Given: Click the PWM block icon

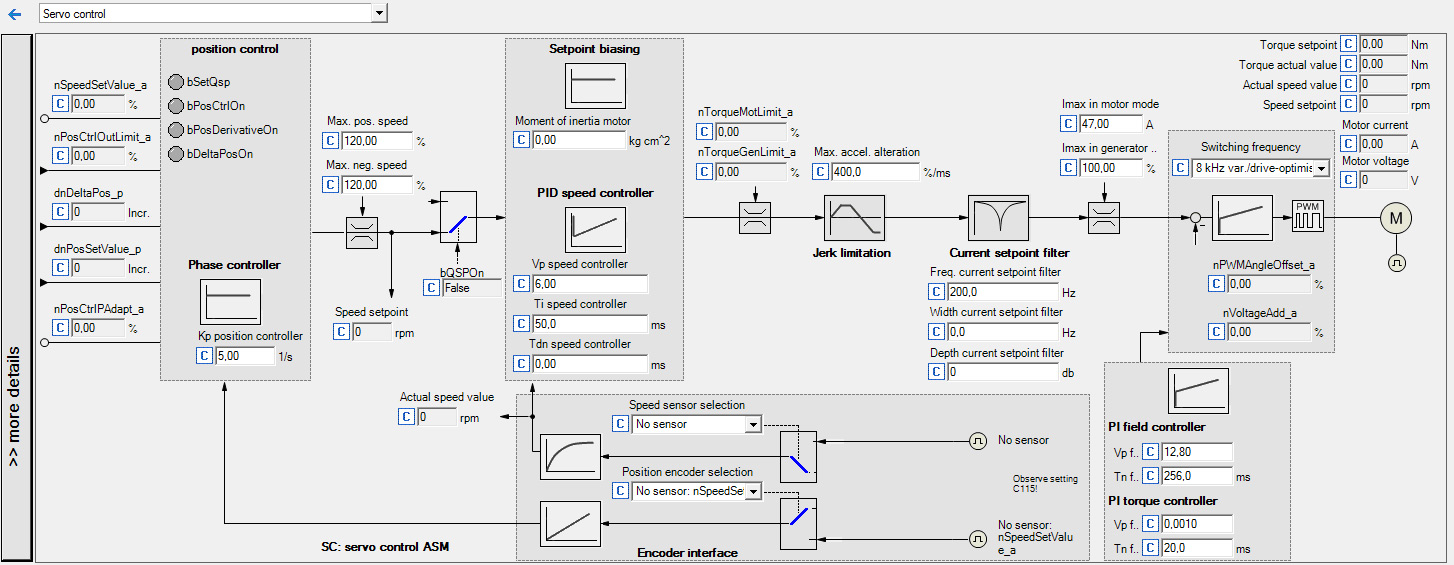Looking at the screenshot, I should pyautogui.click(x=1307, y=216).
